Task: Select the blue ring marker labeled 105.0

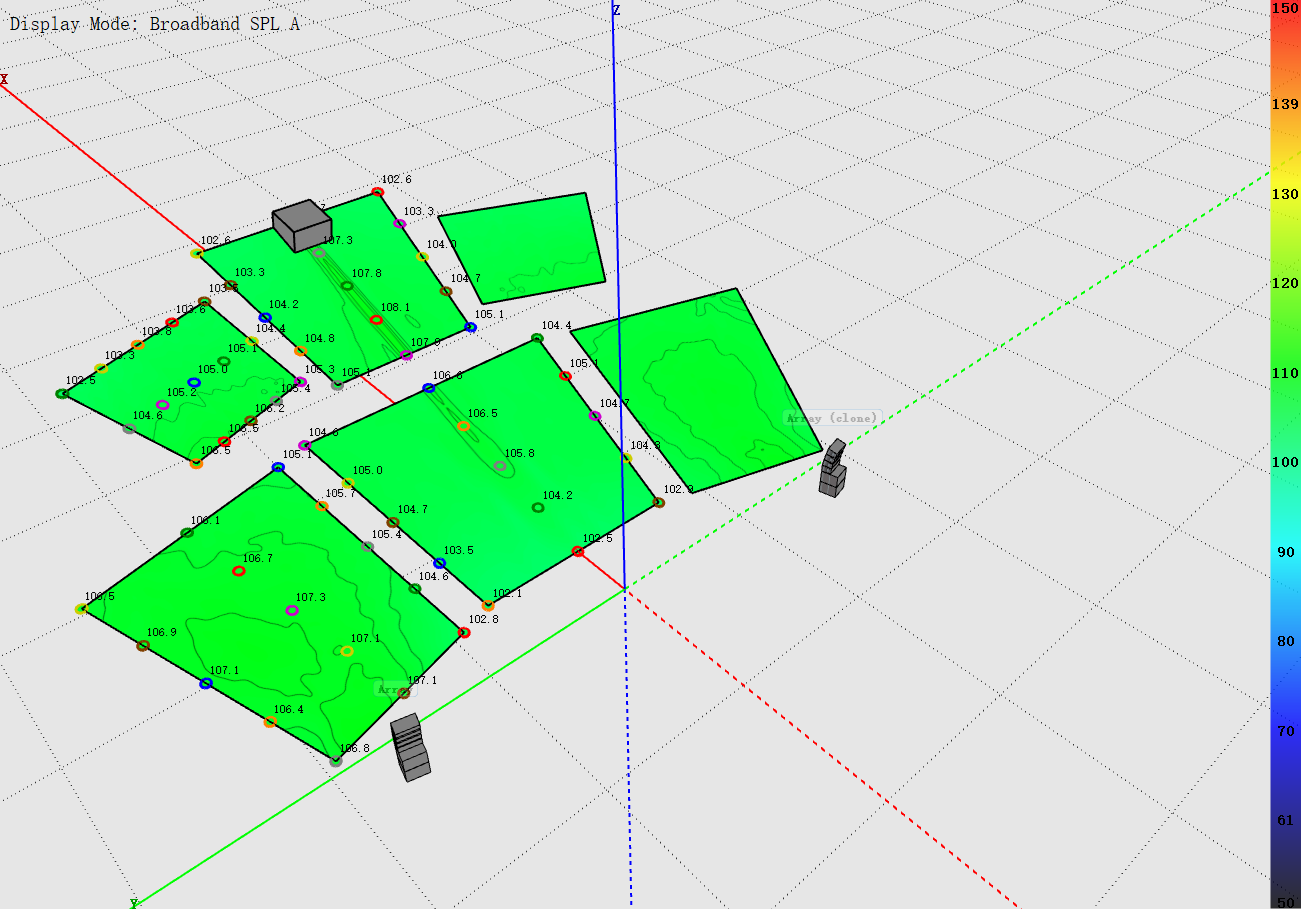Action: tap(194, 382)
